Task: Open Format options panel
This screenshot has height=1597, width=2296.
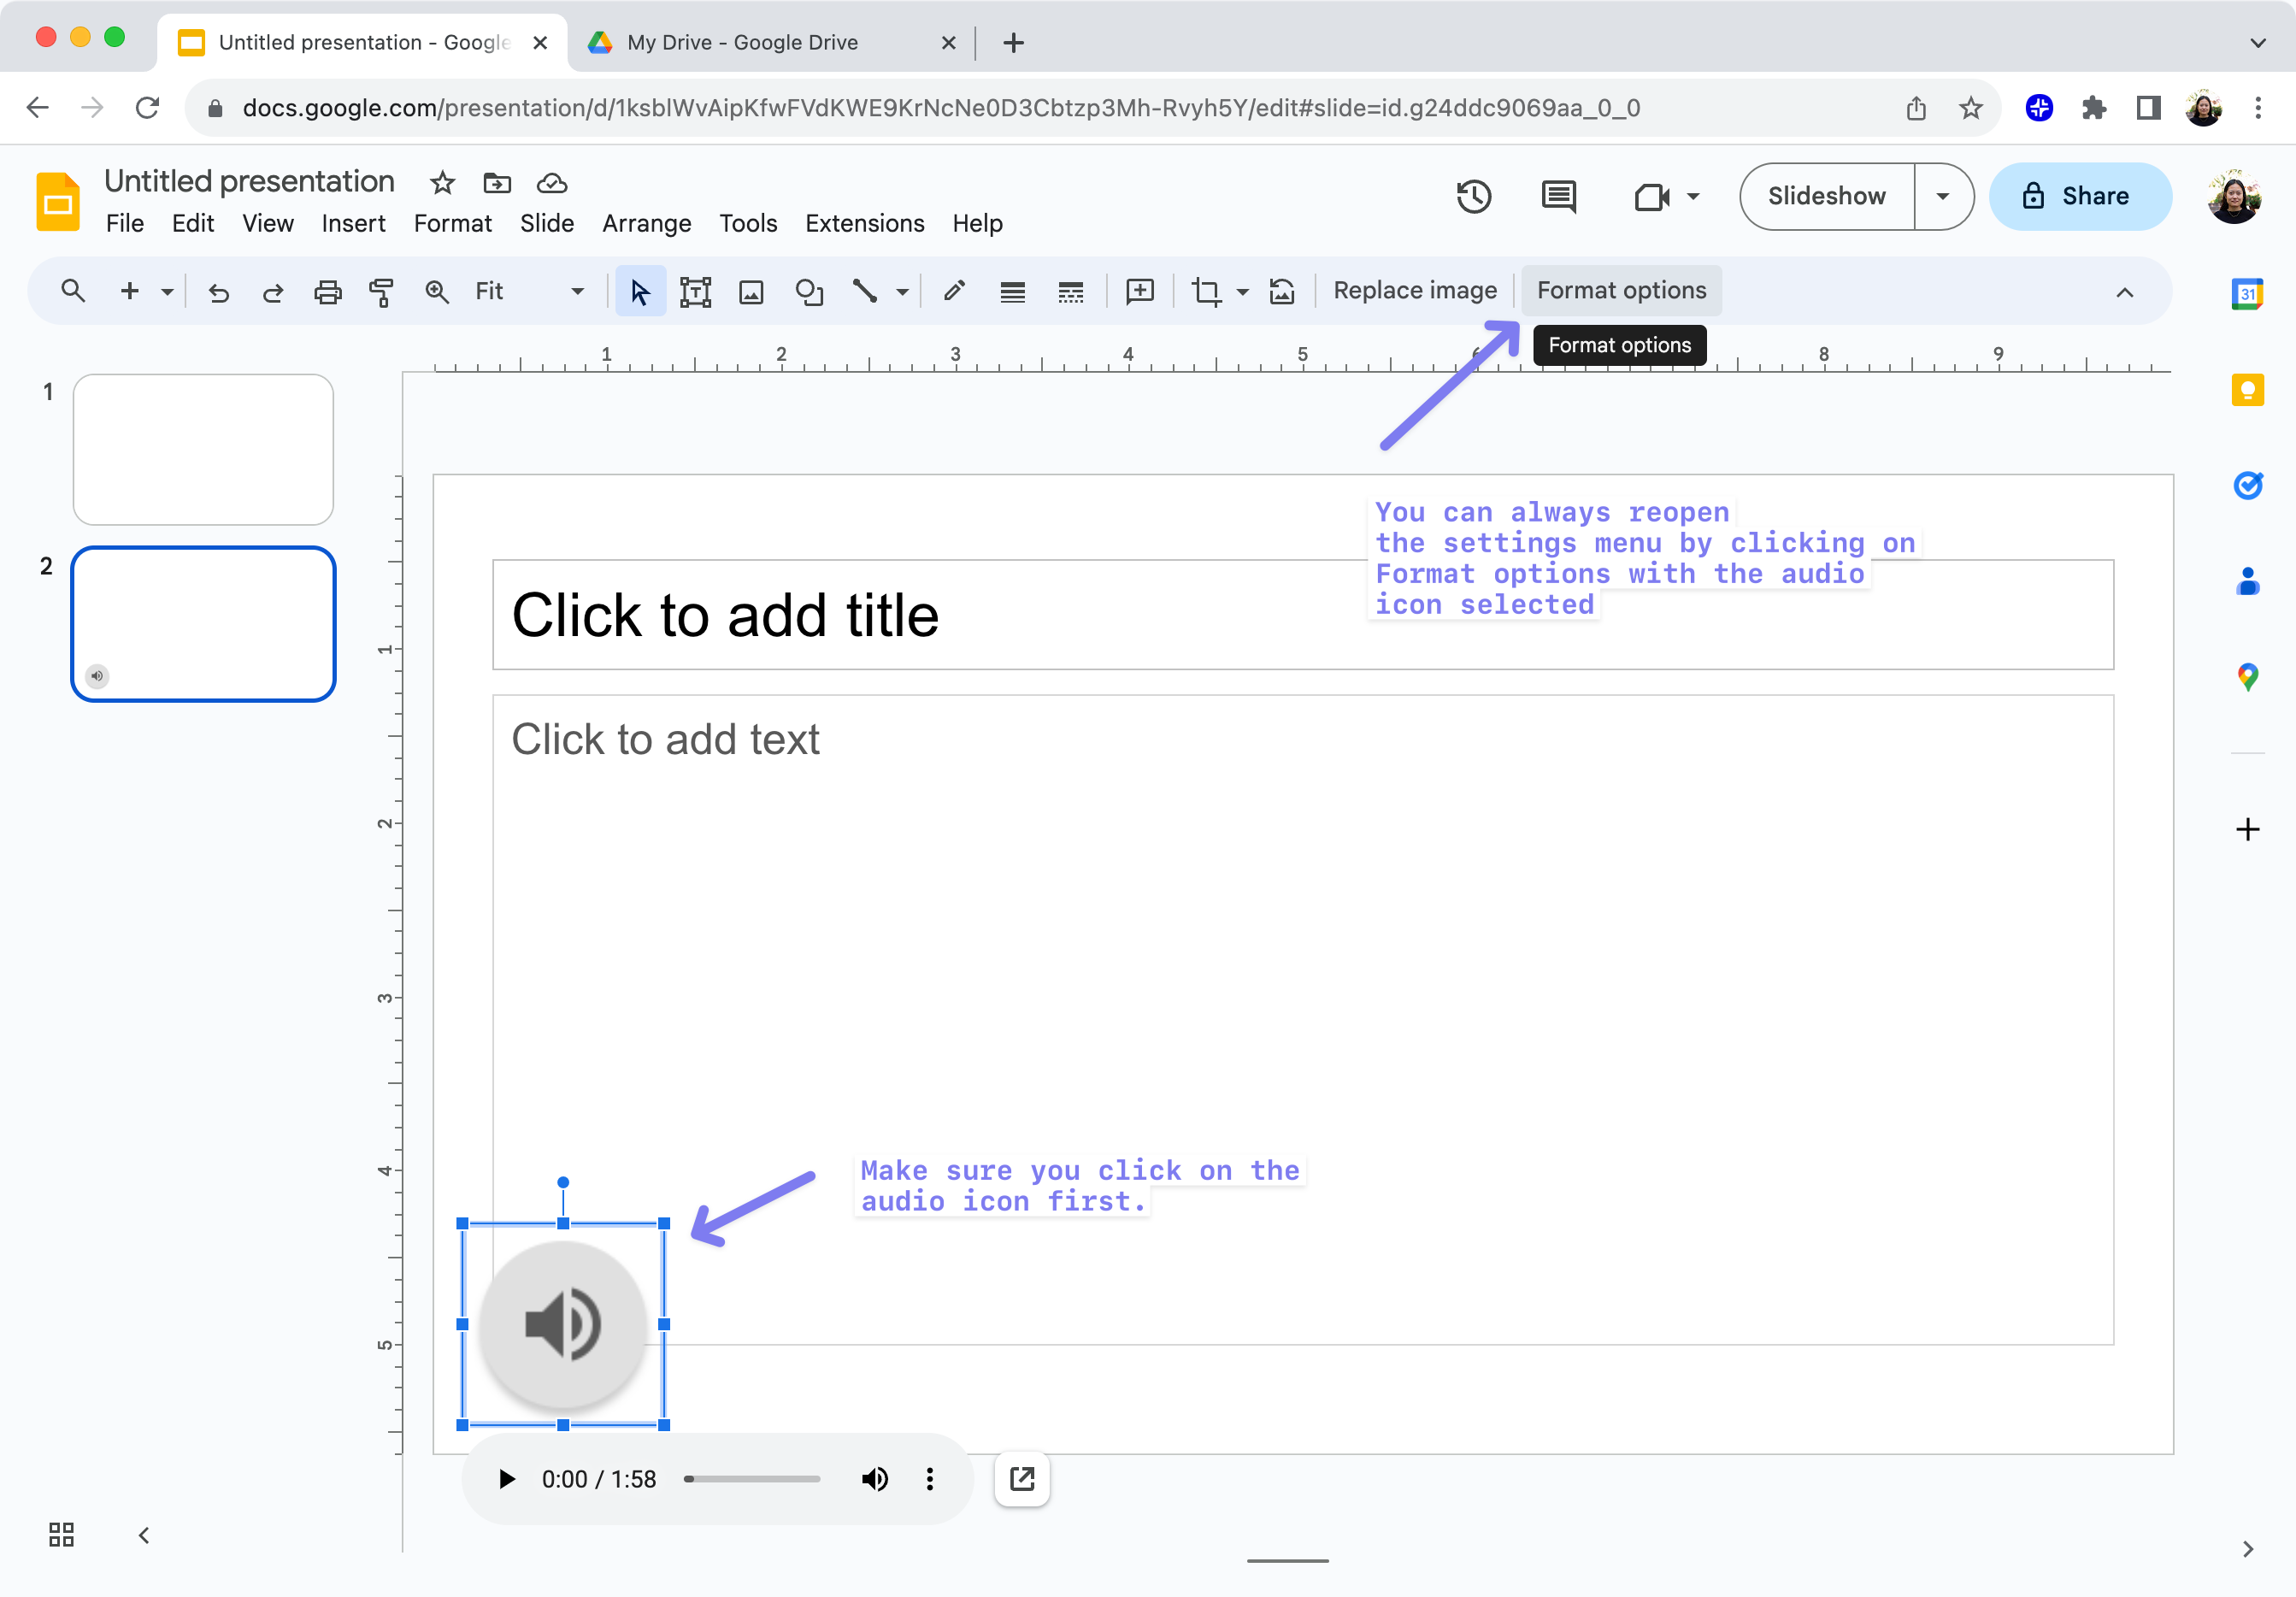Action: [x=1621, y=290]
